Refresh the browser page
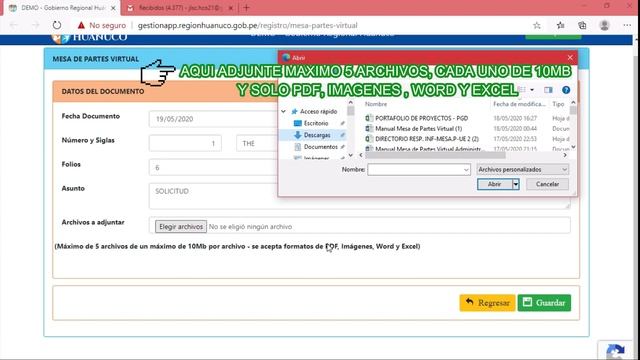This screenshot has height=360, width=640. pos(57,25)
